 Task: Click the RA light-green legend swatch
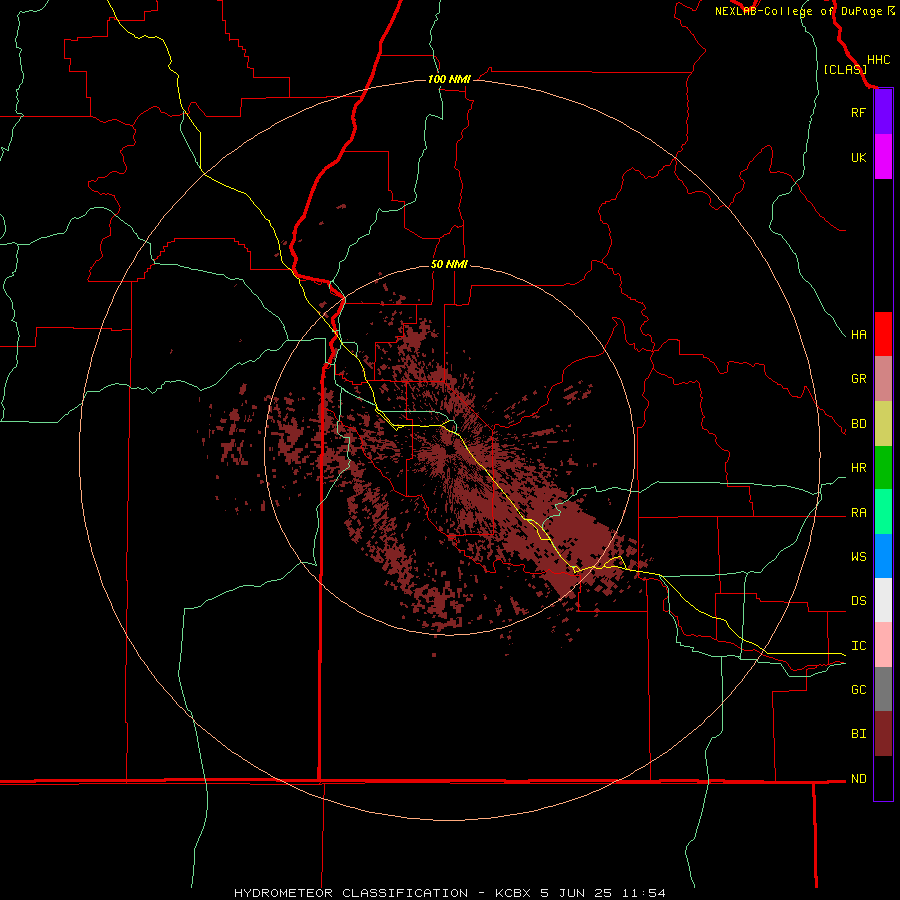point(883,512)
